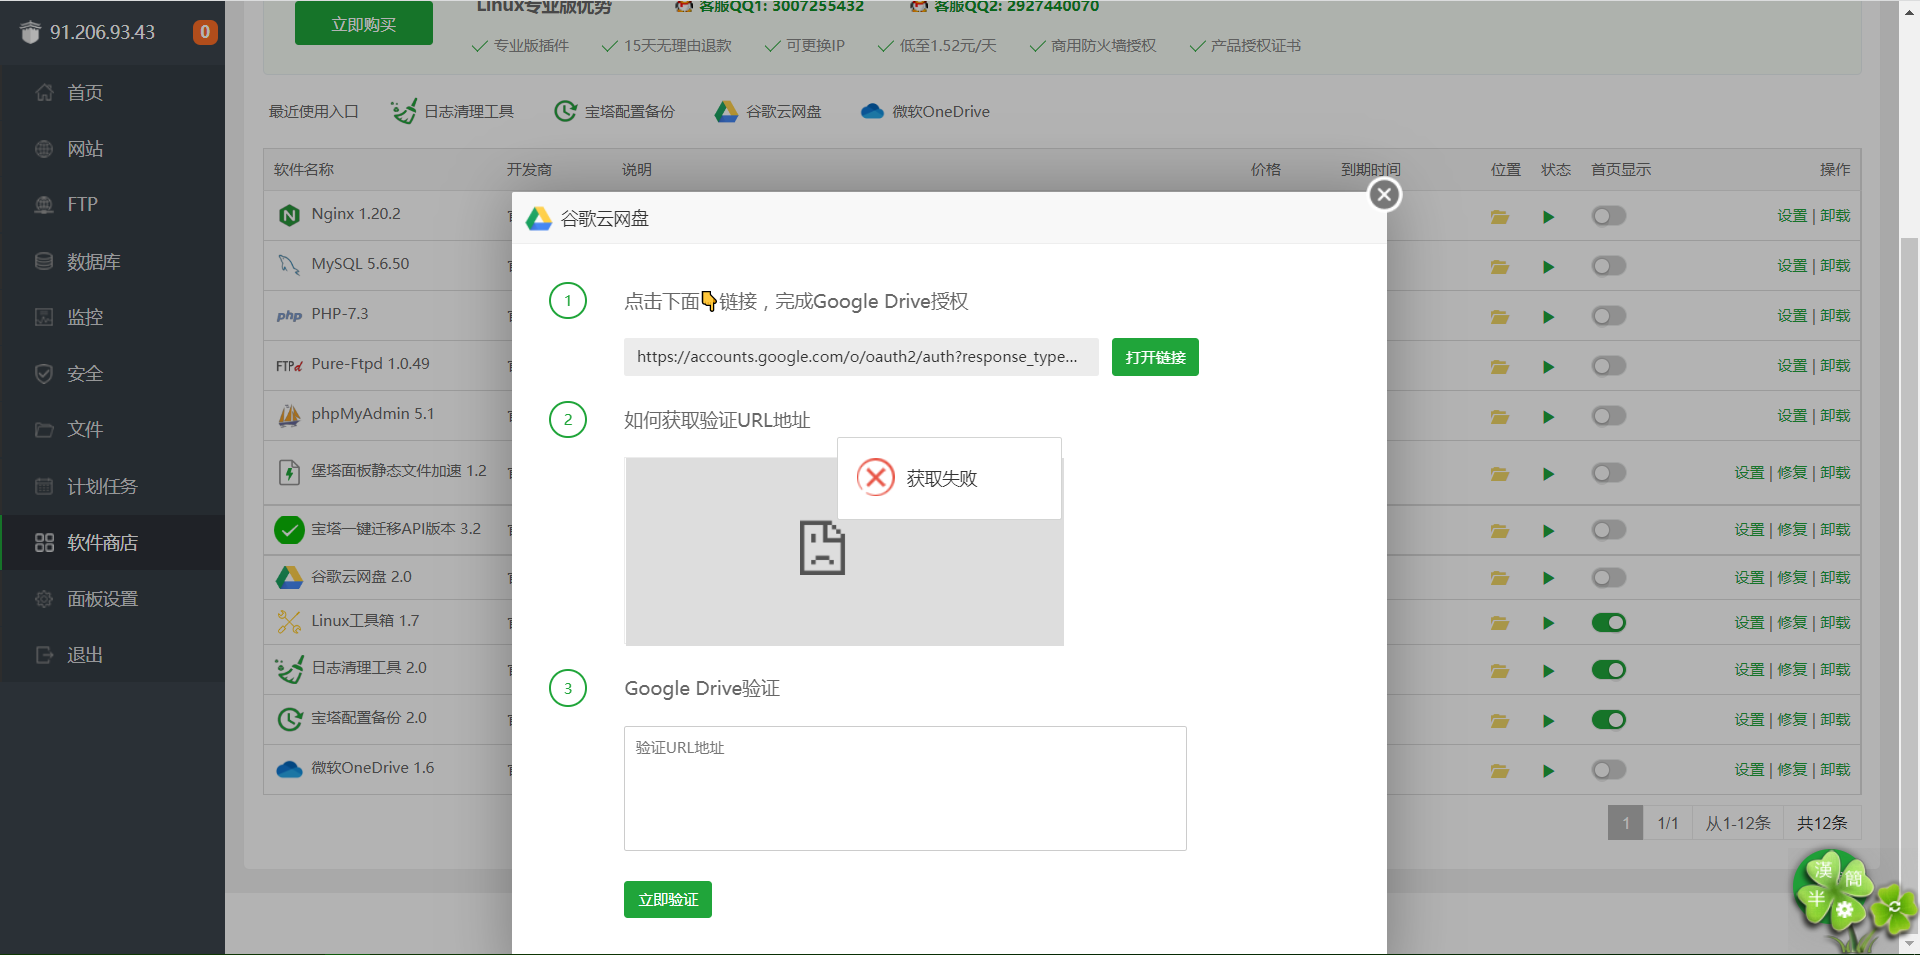The width and height of the screenshot is (1920, 955).
Task: Click the 堡垒面板静态文件加速 icon
Action: (289, 472)
